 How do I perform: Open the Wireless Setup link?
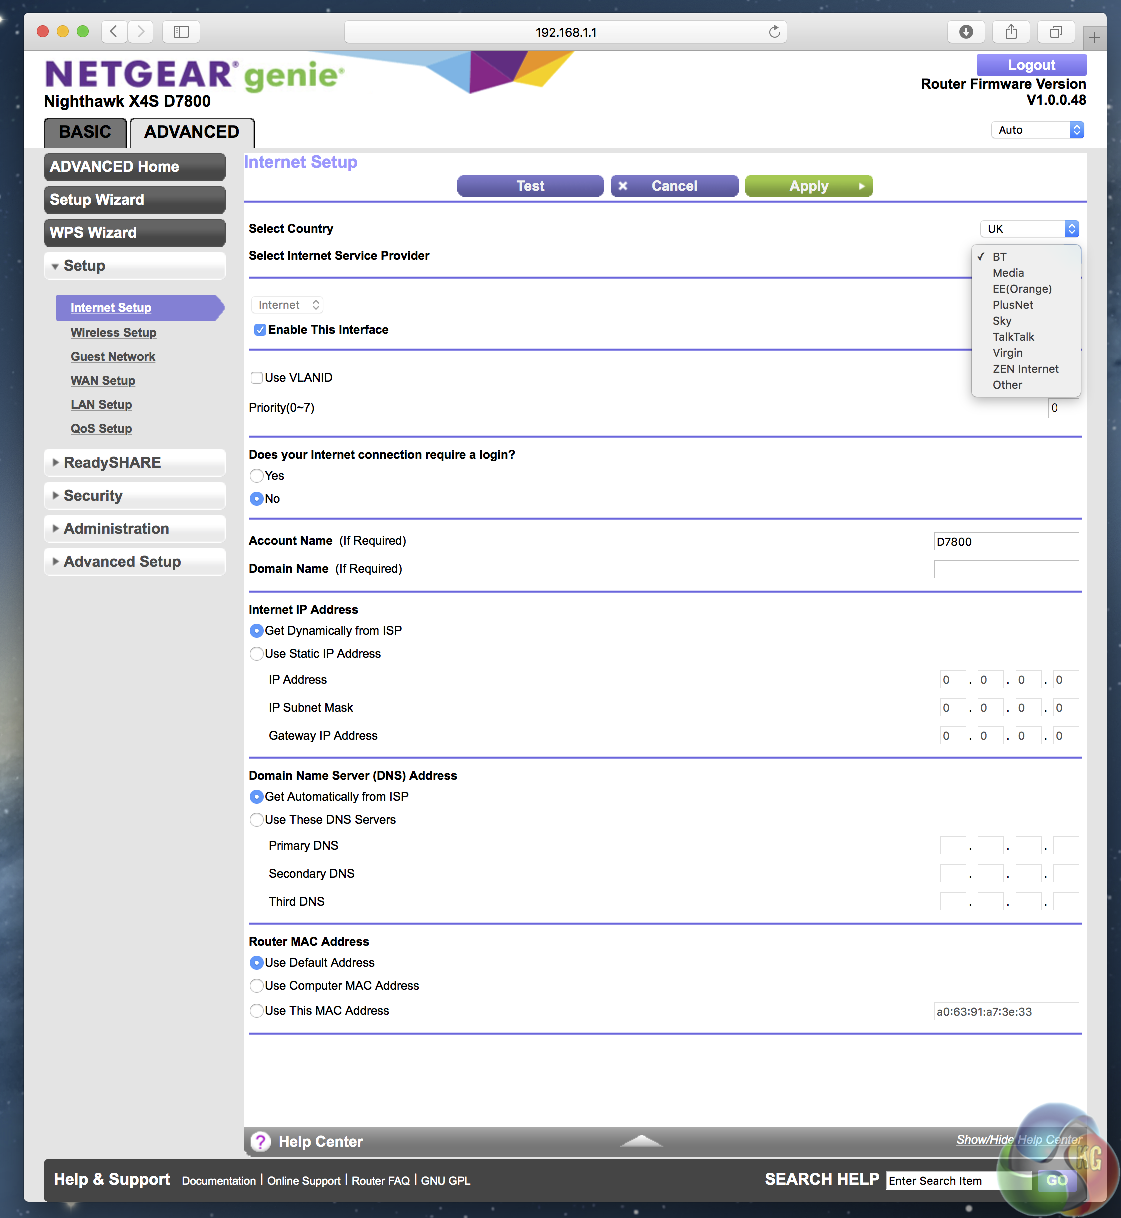113,333
